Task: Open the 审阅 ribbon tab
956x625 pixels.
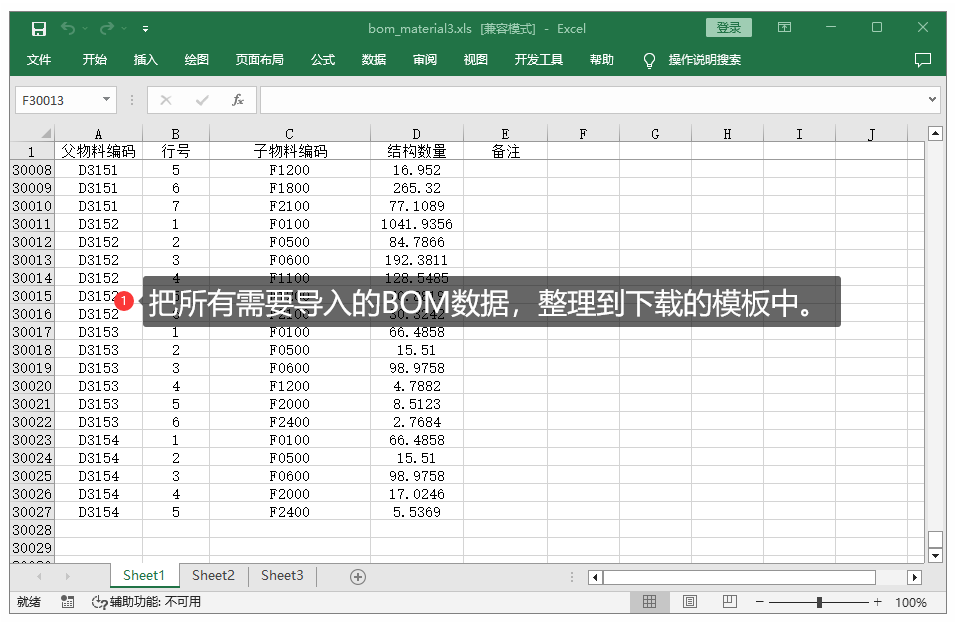Action: [425, 60]
